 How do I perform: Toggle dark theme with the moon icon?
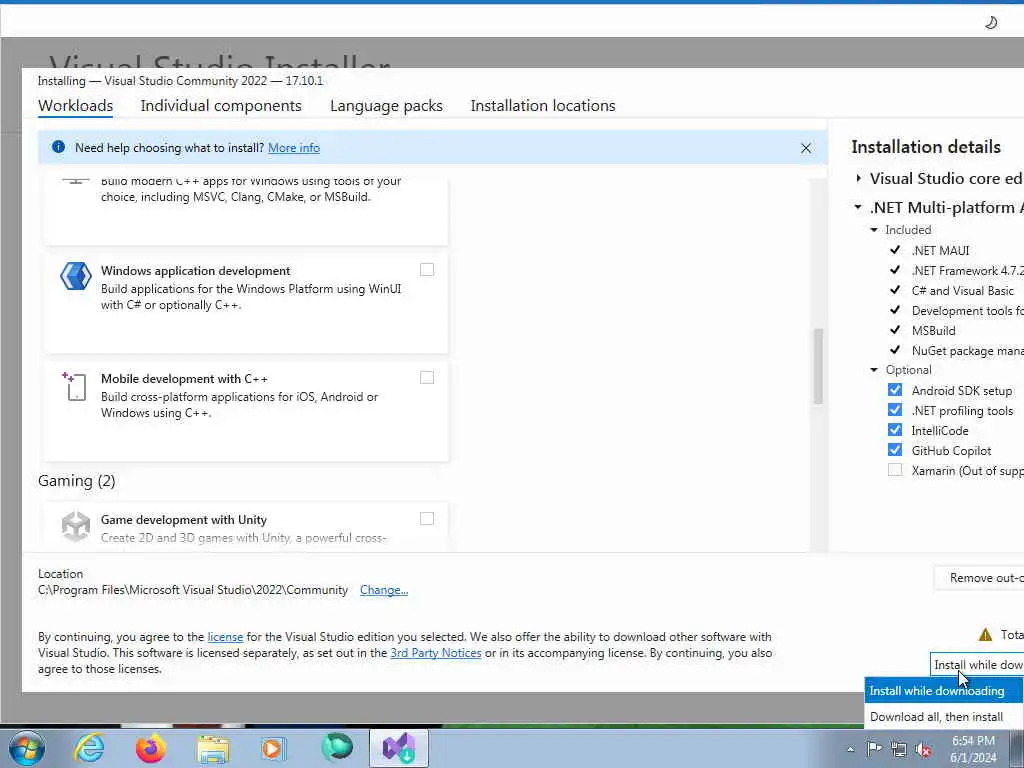991,23
